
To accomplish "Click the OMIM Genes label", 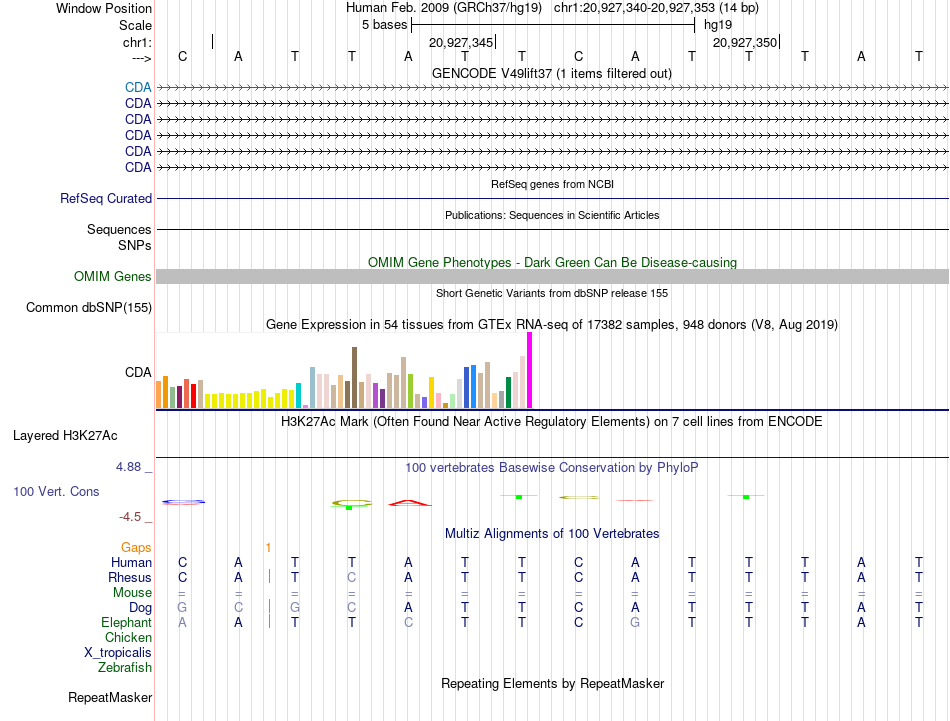I will coord(113,276).
